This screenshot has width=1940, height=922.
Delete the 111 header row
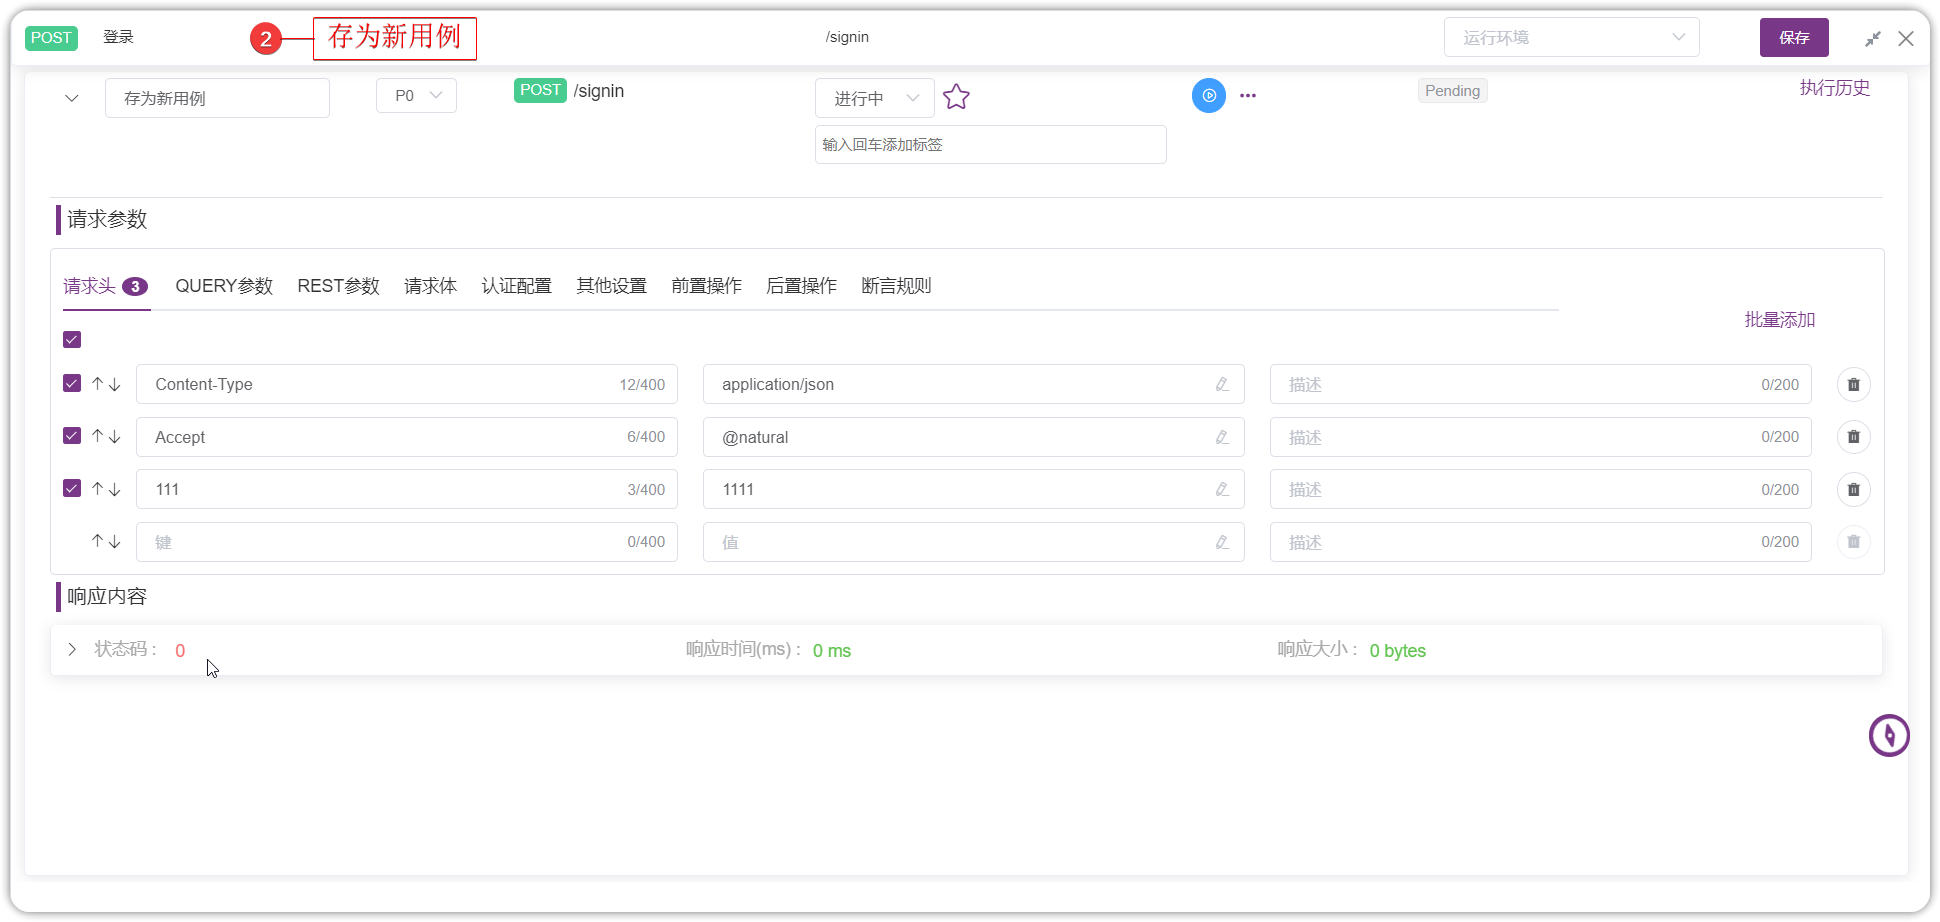(1853, 489)
